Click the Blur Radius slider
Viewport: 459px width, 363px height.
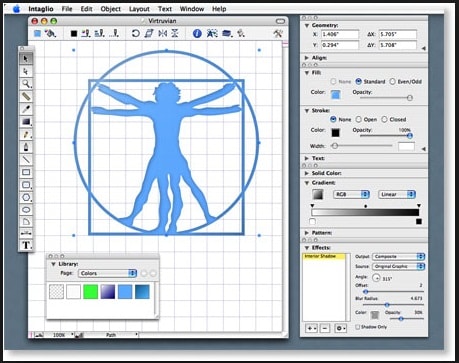point(393,305)
